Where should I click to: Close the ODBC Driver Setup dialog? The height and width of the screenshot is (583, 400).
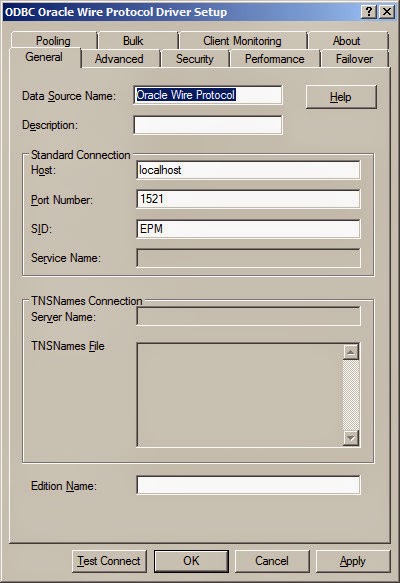pyautogui.click(x=387, y=12)
